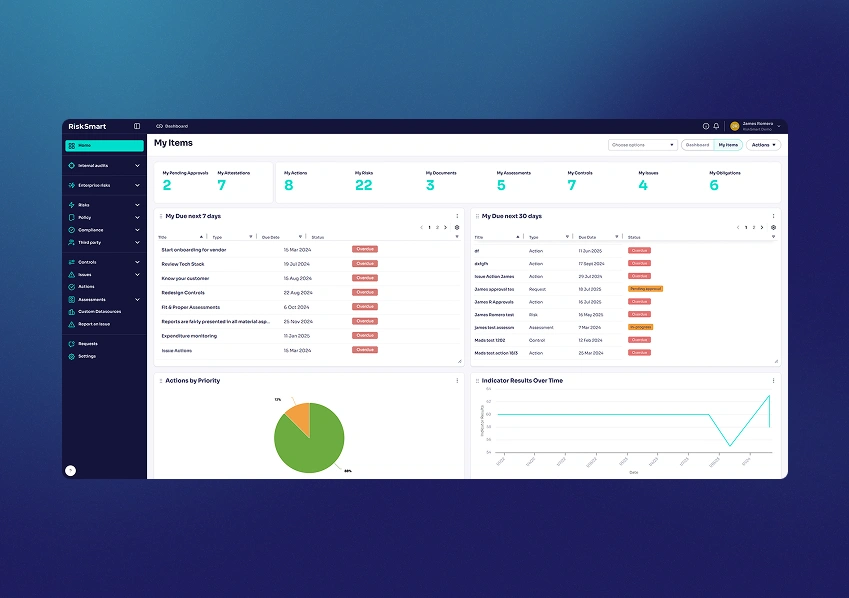Go to next page in My Due next 30 days
Viewport: 849px width, 598px height.
point(762,227)
